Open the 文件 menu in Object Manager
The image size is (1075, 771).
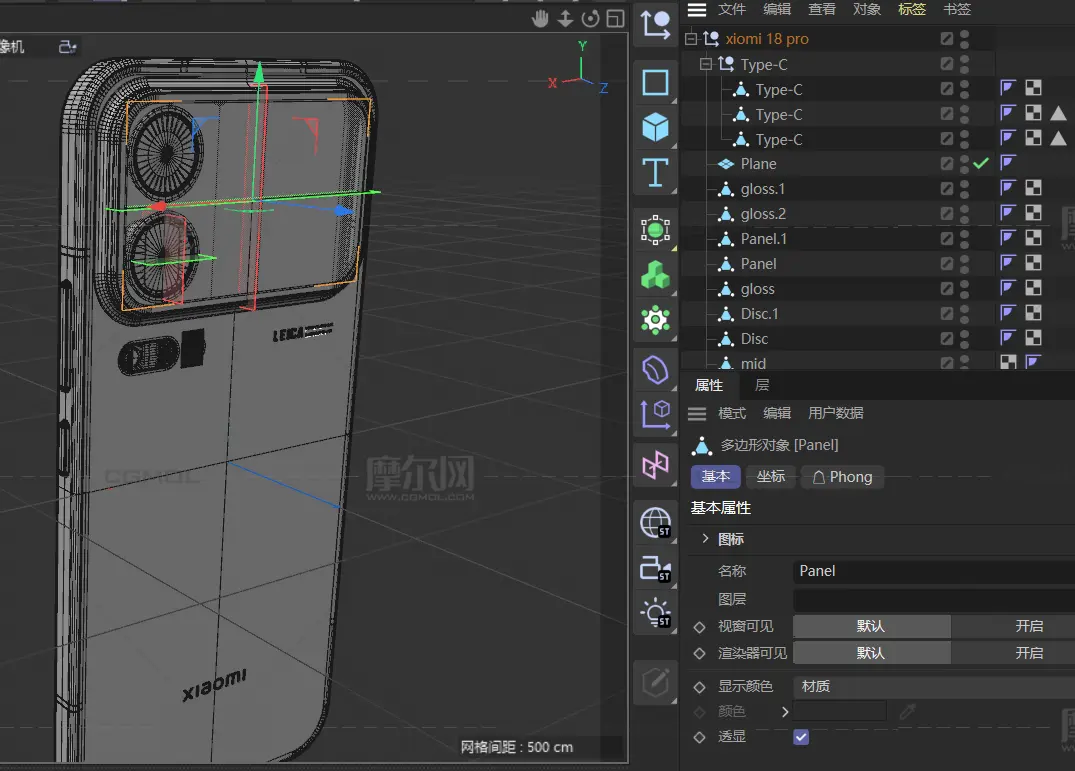[x=732, y=10]
